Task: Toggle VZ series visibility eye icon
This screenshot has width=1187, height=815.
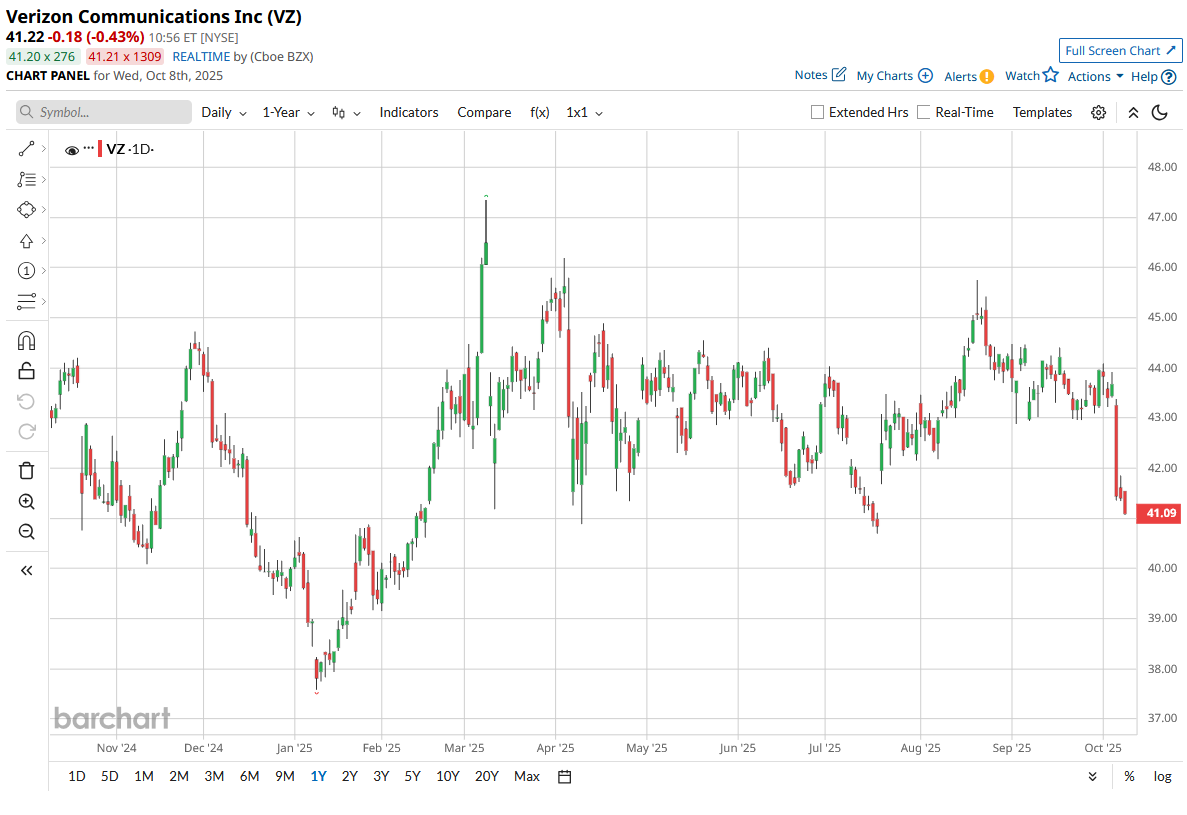Action: coord(72,150)
